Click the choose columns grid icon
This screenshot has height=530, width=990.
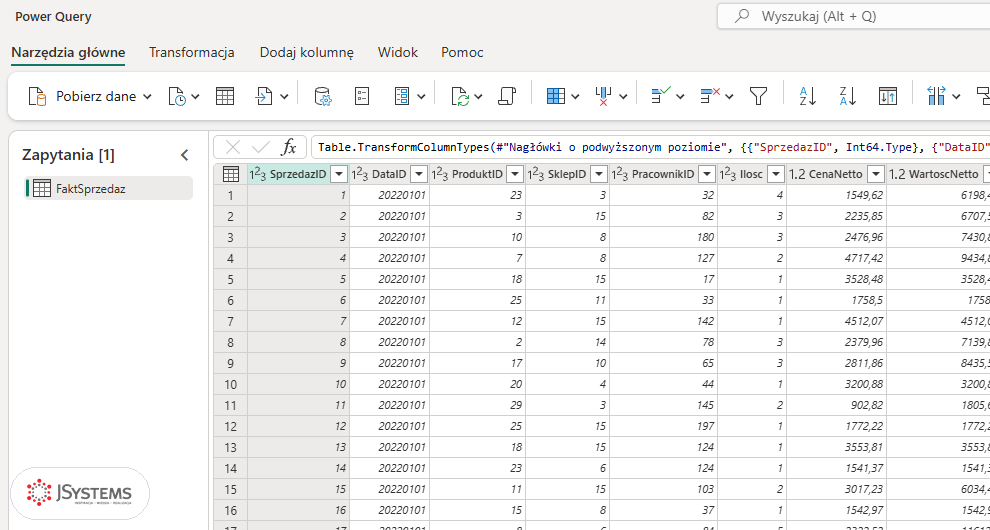[556, 97]
